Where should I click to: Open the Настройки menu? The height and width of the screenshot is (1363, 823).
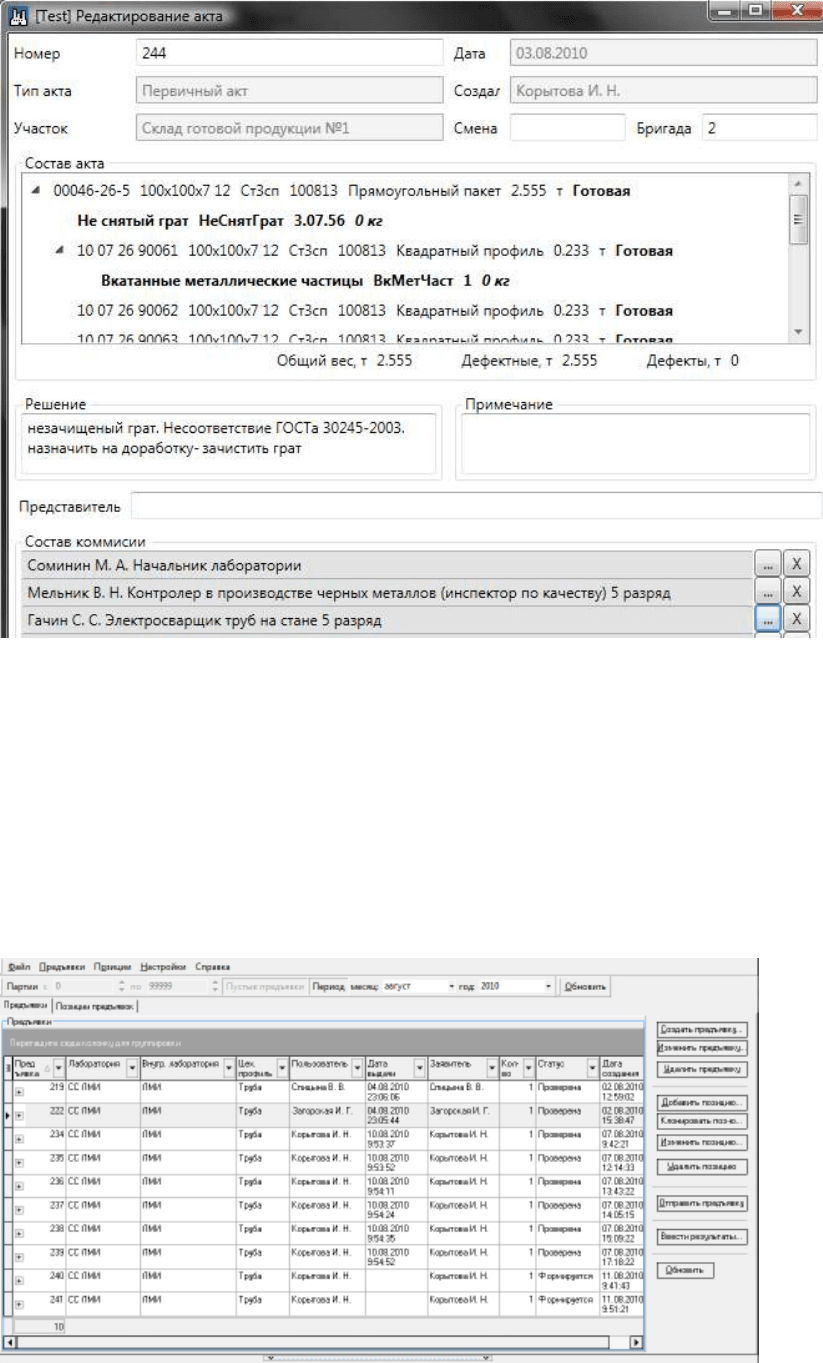click(163, 967)
